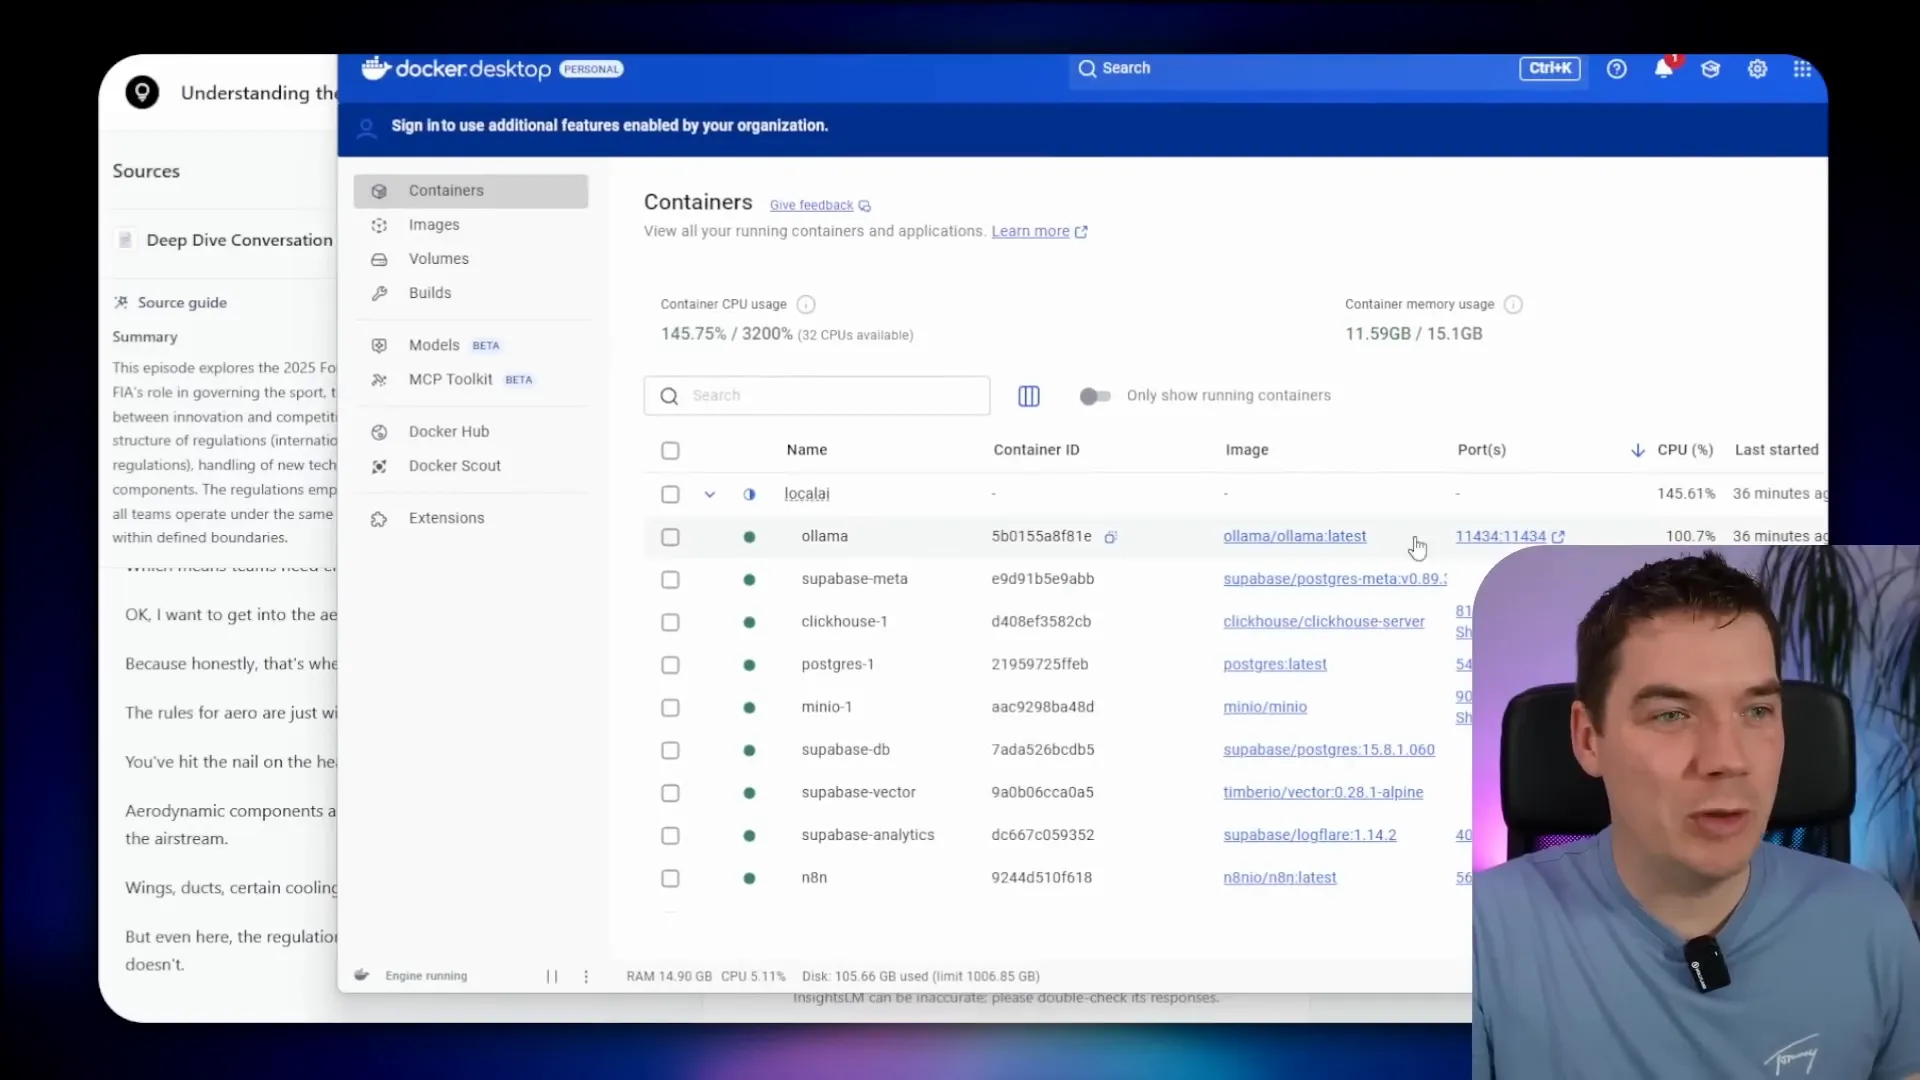Check the select-all containers checkbox
1920x1080 pixels.
click(670, 451)
